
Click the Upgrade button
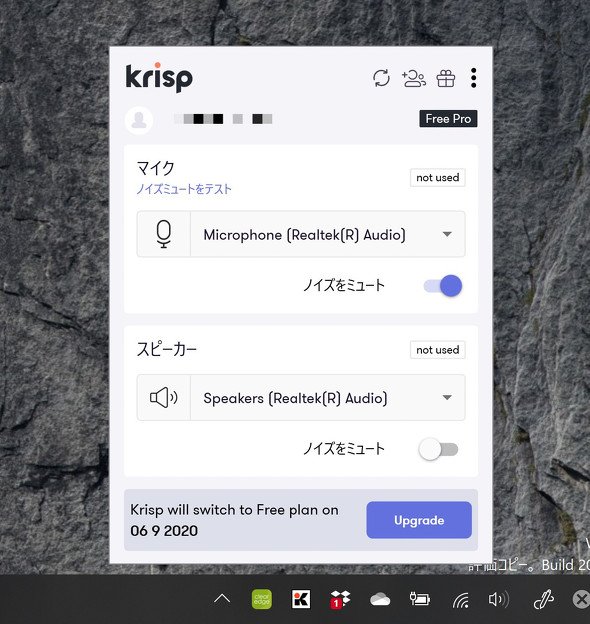tap(419, 520)
